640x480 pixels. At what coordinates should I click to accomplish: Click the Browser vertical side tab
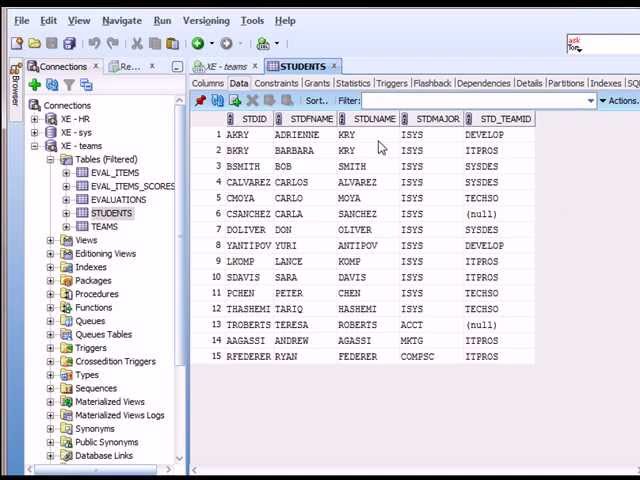(x=16, y=91)
